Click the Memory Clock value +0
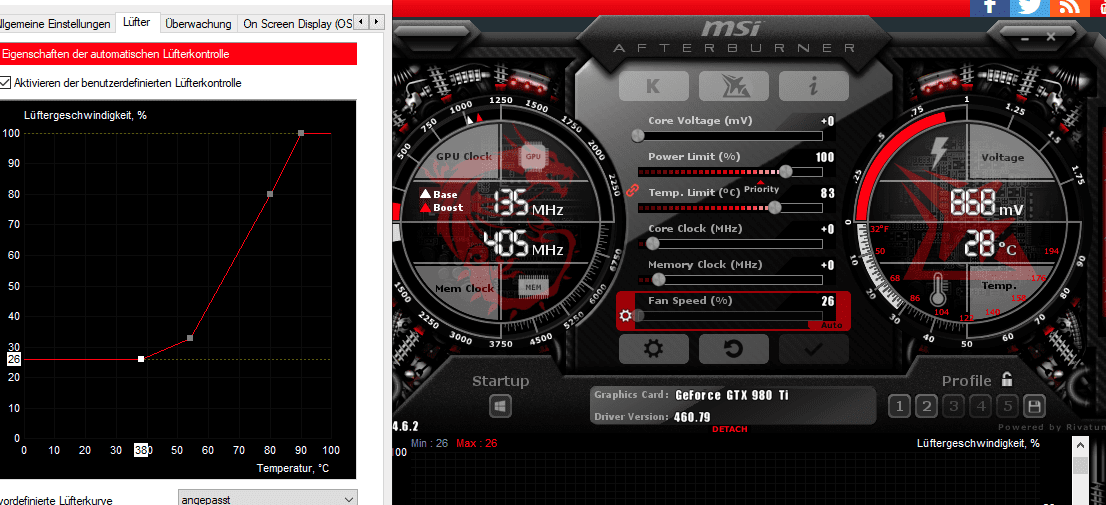The width and height of the screenshot is (1106, 505). (828, 264)
